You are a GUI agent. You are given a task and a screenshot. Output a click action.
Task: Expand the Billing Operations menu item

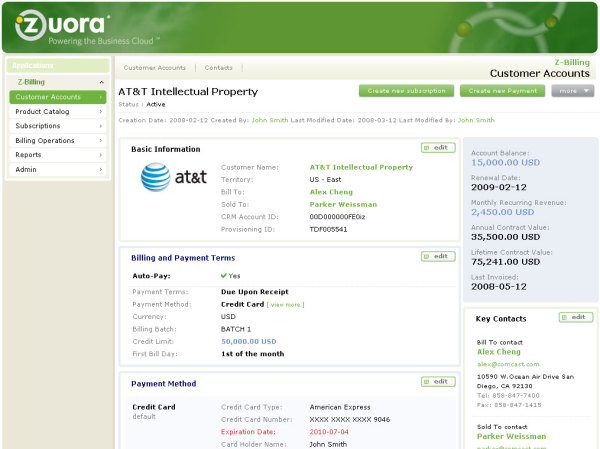57,141
